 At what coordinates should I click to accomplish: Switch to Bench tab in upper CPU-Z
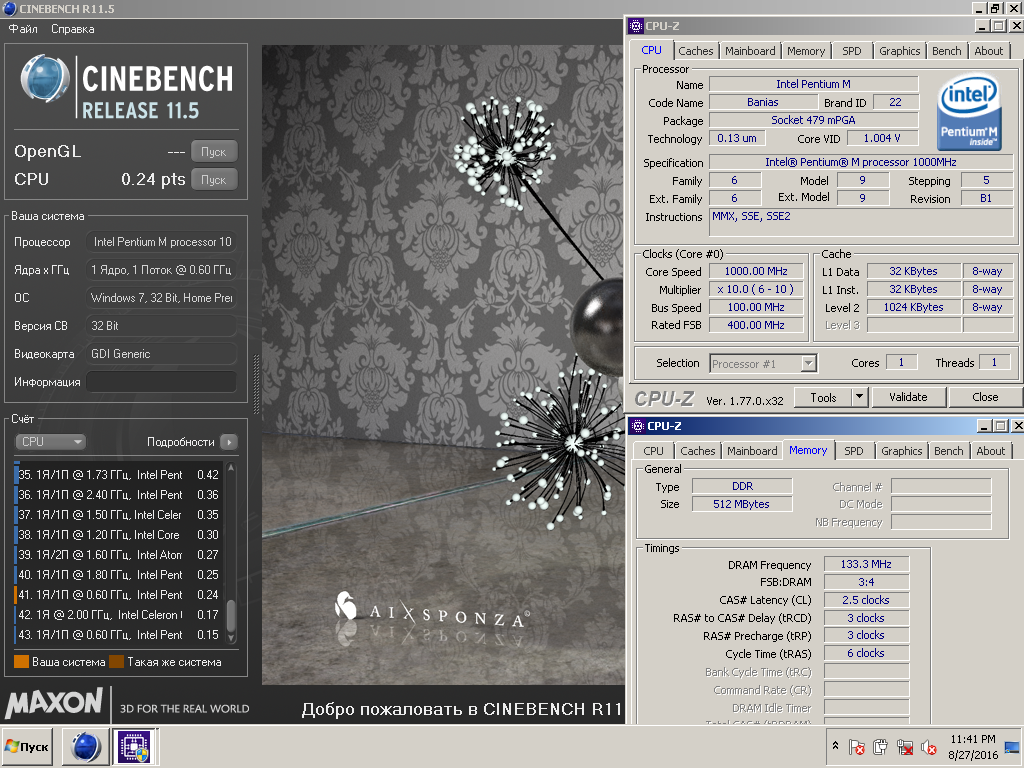(946, 51)
